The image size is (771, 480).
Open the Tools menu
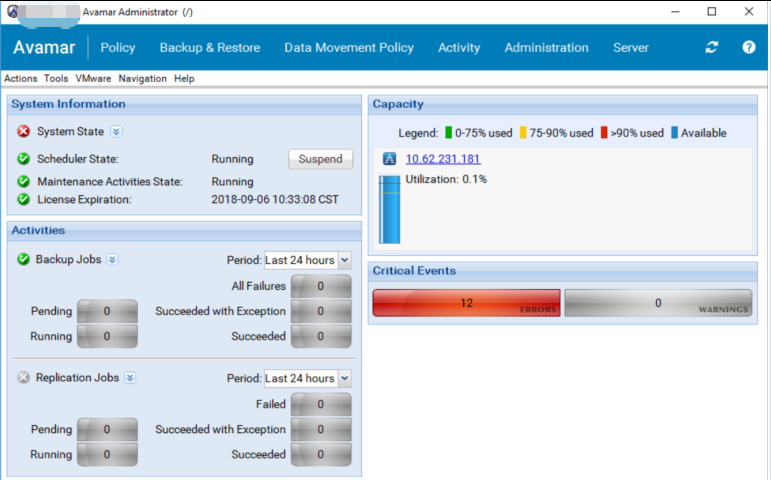click(56, 79)
